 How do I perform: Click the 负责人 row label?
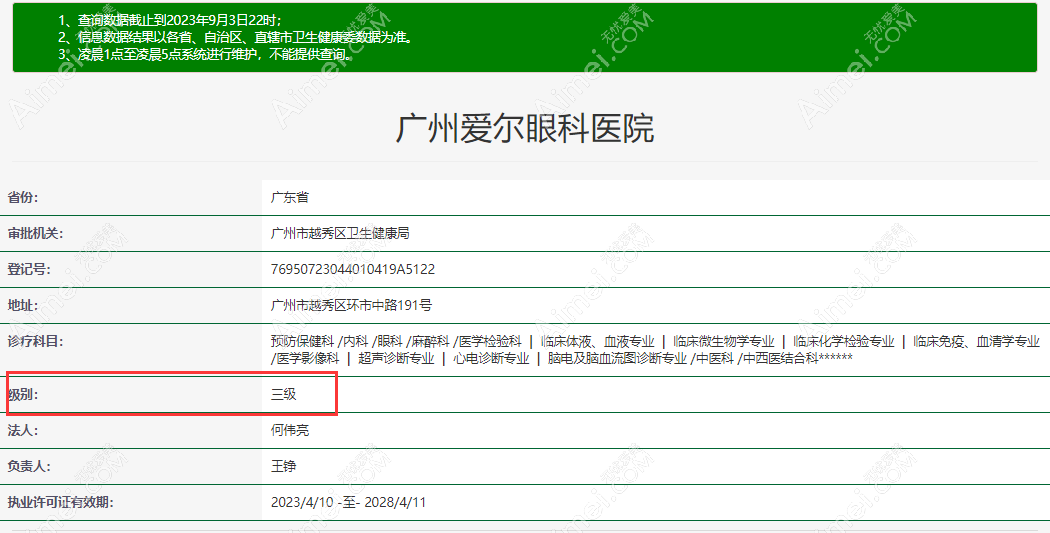(x=30, y=467)
